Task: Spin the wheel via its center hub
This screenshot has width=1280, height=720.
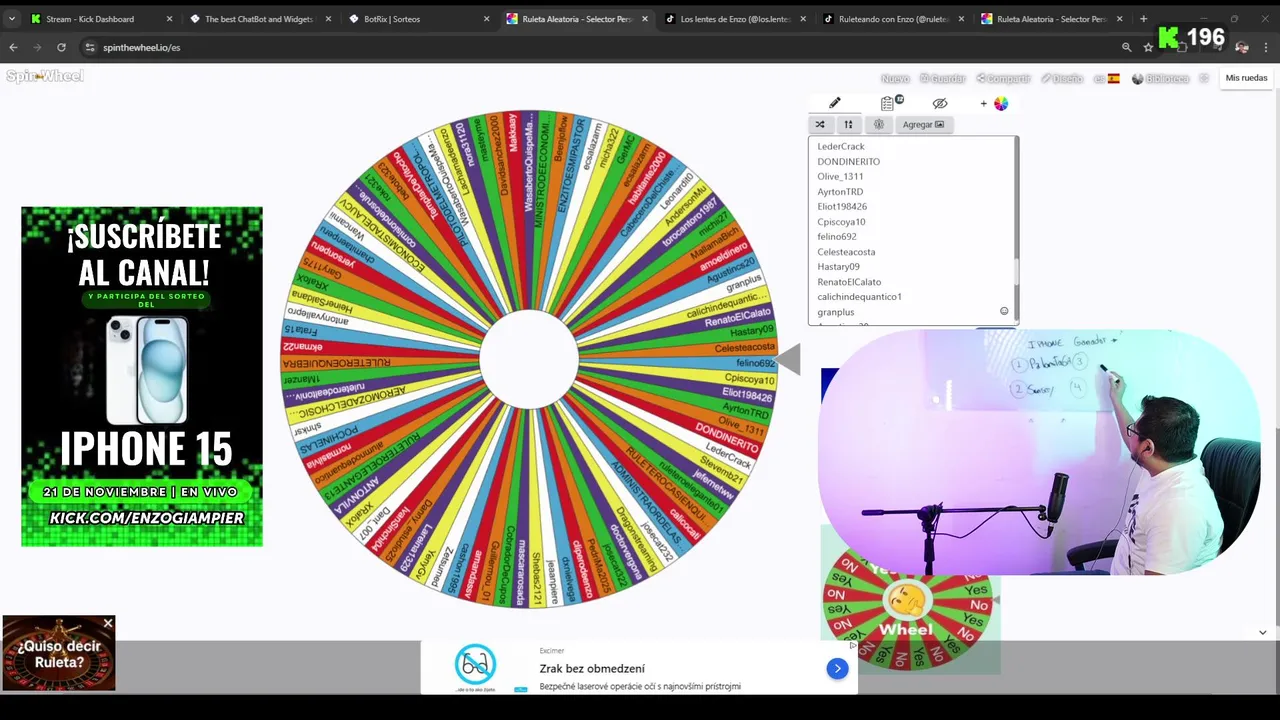Action: point(529,360)
